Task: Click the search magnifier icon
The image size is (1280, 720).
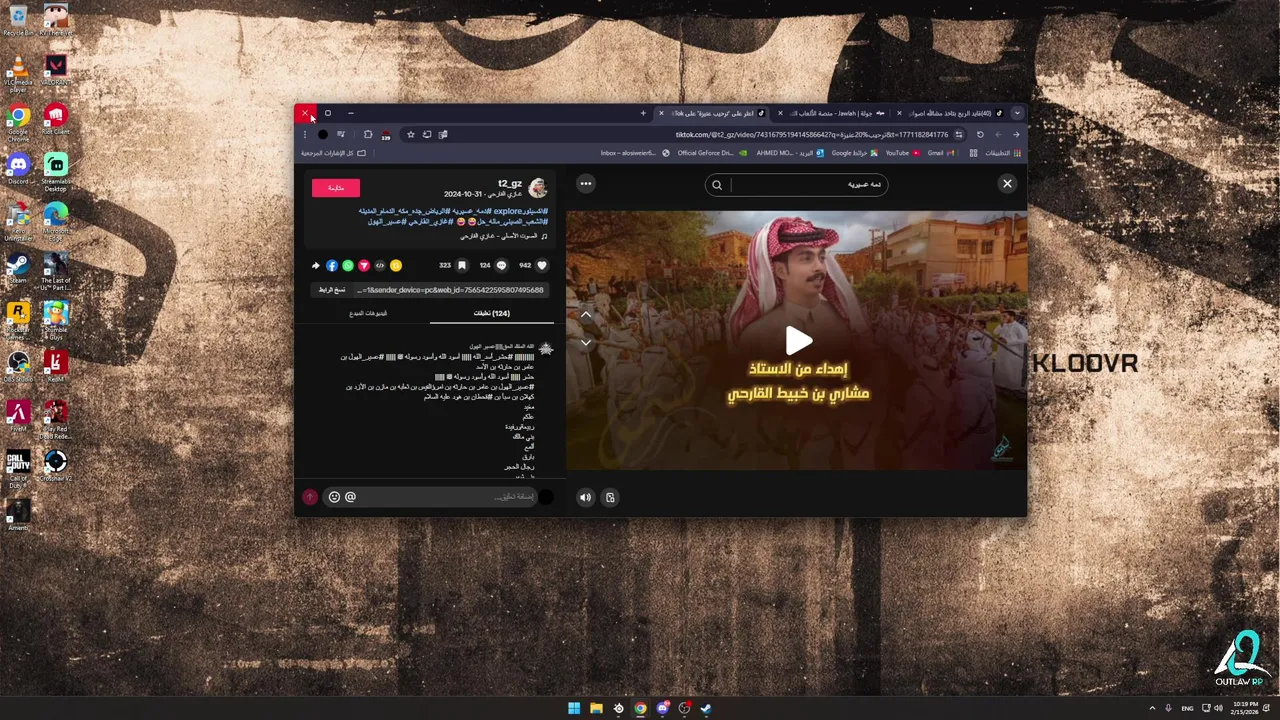Action: click(717, 185)
